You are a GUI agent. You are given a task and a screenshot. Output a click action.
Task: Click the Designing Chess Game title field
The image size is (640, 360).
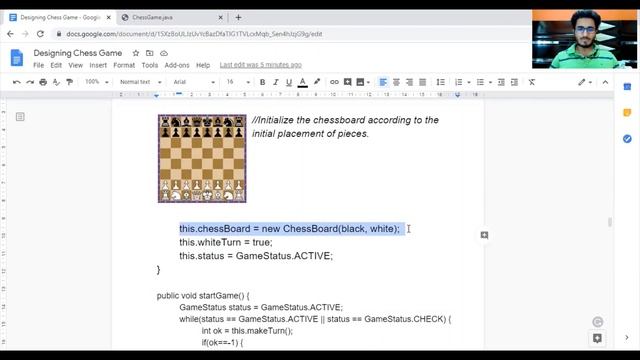click(78, 53)
